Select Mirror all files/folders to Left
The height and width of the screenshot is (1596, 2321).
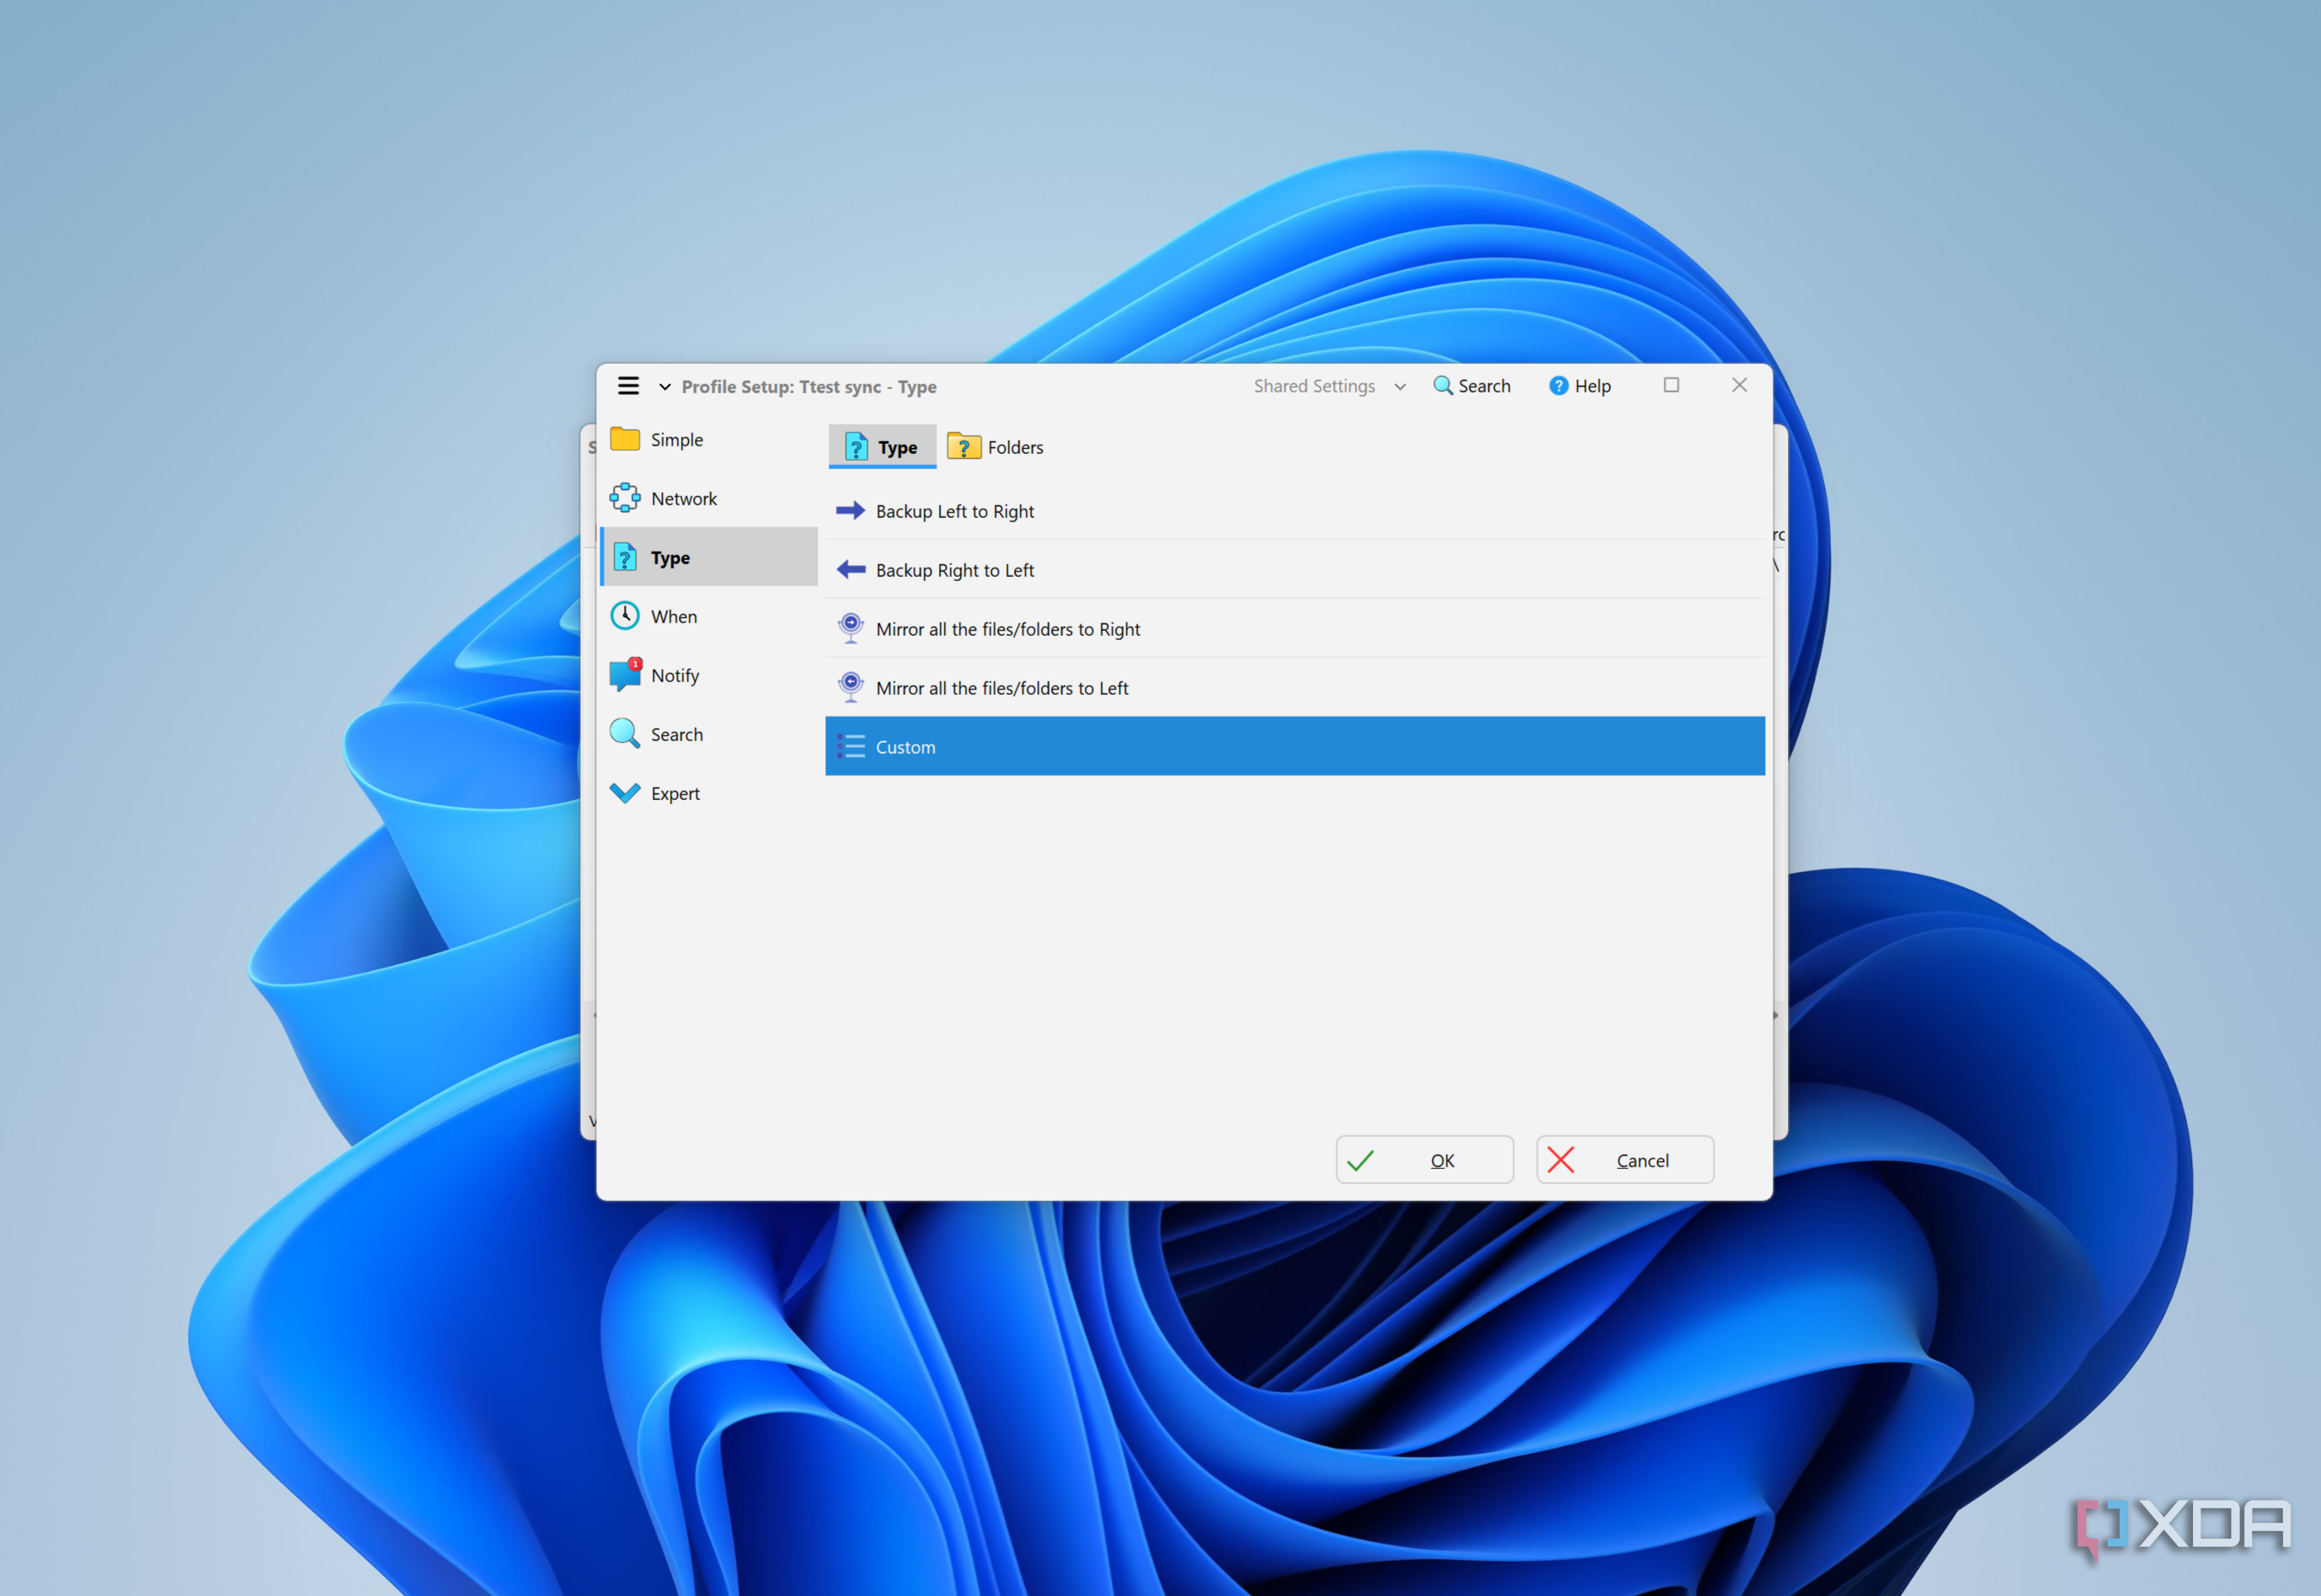pyautogui.click(x=1001, y=688)
